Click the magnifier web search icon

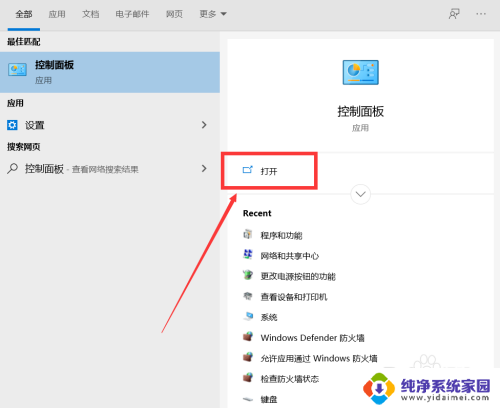point(12,169)
